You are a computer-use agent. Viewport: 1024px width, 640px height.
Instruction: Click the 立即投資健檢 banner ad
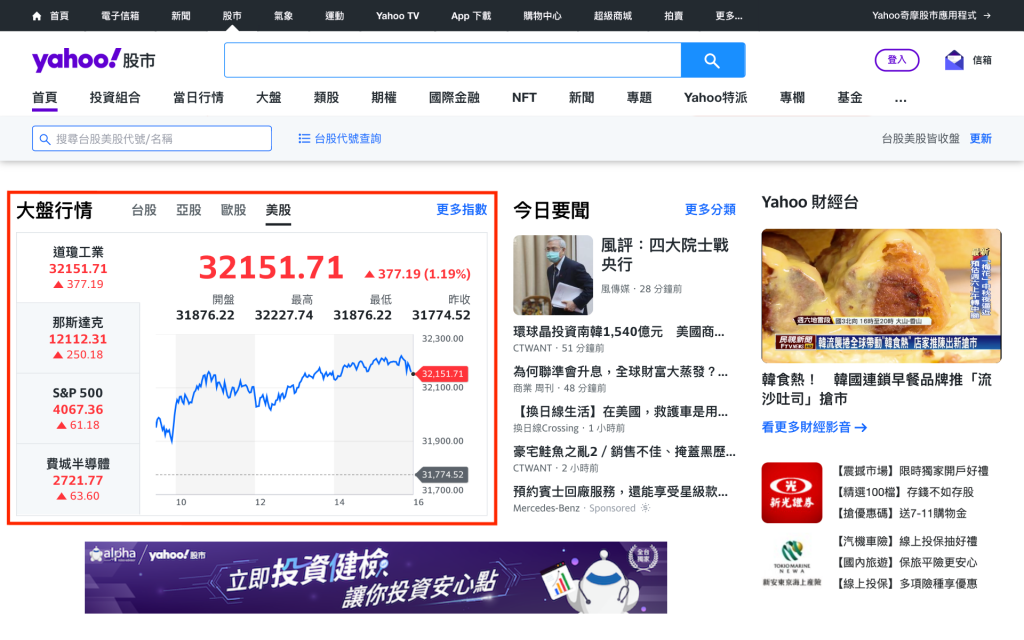coord(376,577)
